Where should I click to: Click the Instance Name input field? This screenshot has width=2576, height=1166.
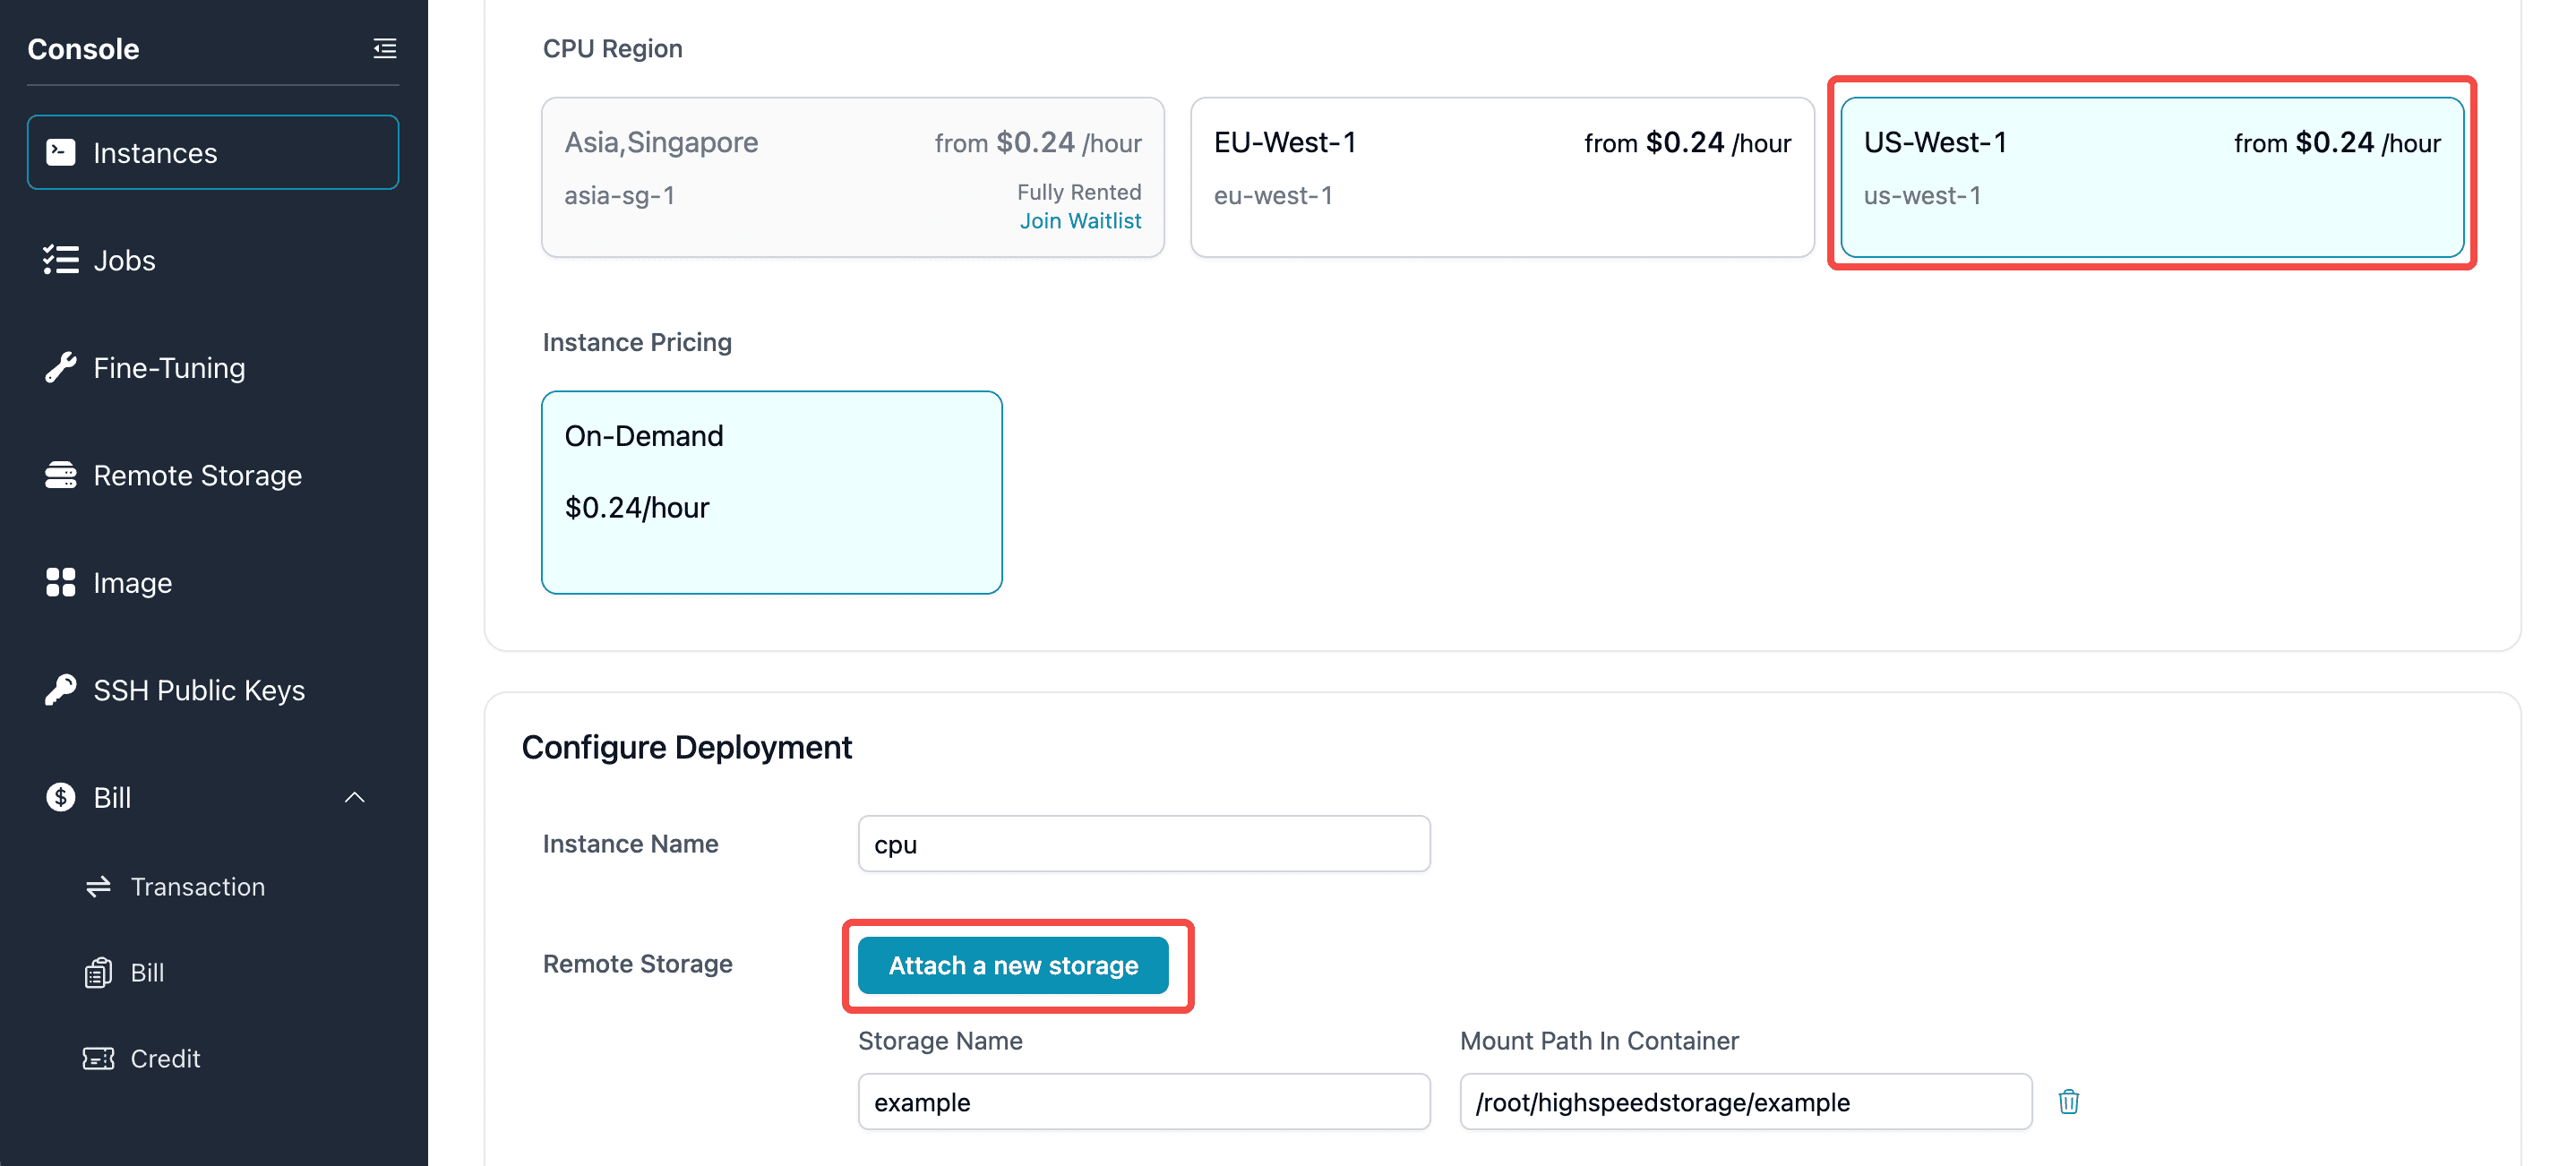pyautogui.click(x=1143, y=843)
